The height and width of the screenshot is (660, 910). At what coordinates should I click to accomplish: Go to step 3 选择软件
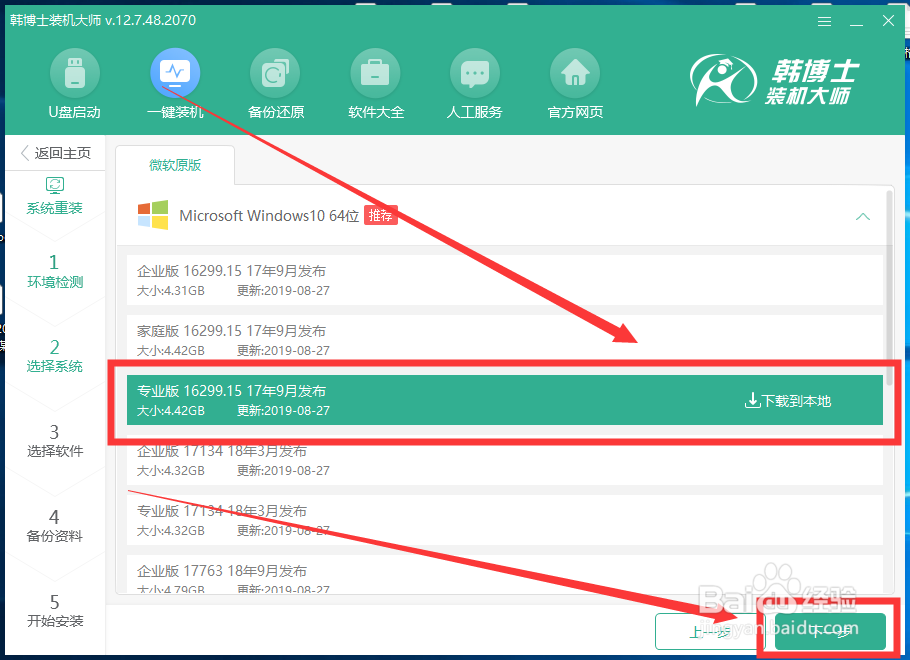(x=55, y=441)
